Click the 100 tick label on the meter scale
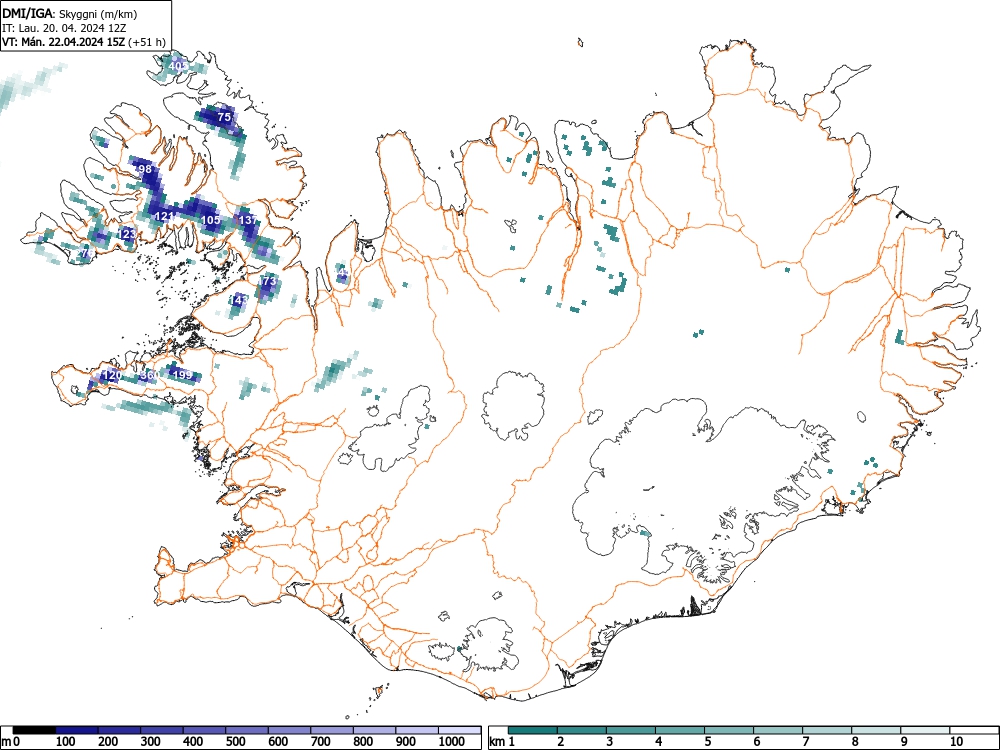The image size is (1000, 750). tap(66, 742)
